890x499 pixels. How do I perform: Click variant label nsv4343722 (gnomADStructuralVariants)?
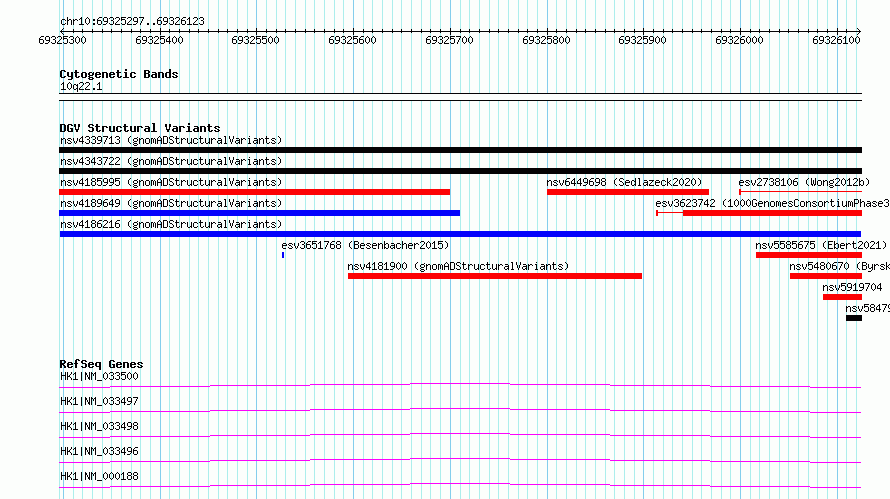click(x=171, y=161)
